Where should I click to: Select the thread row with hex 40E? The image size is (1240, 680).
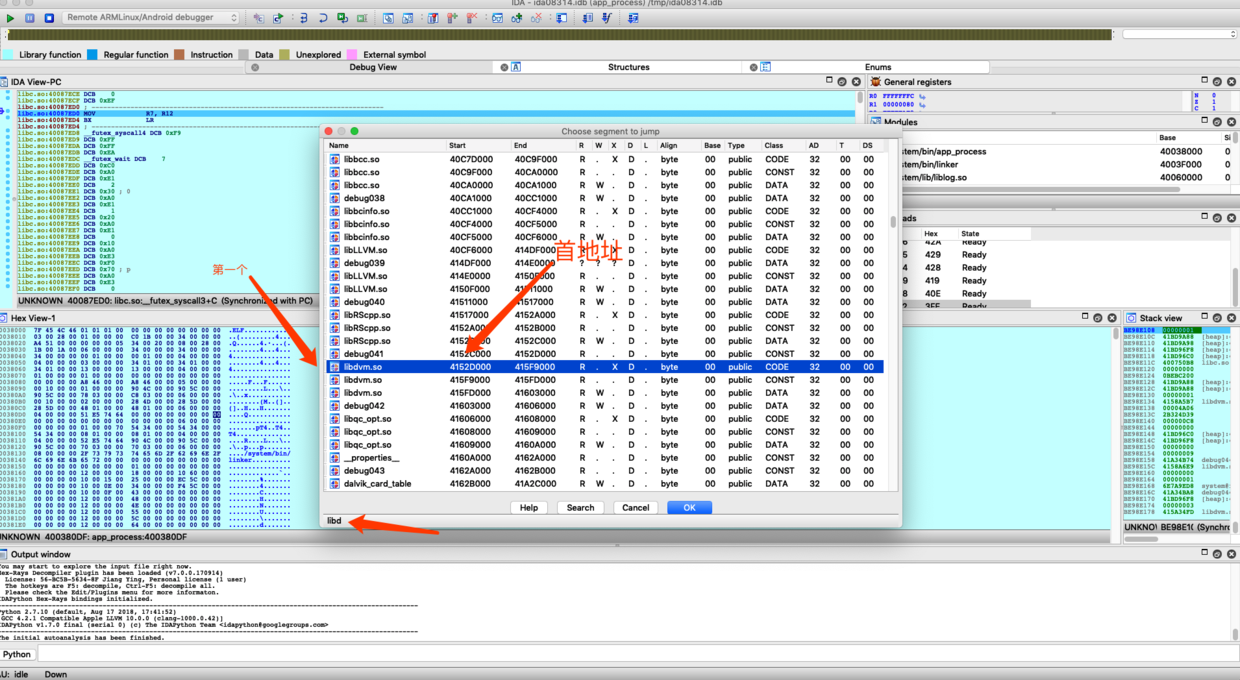point(965,294)
